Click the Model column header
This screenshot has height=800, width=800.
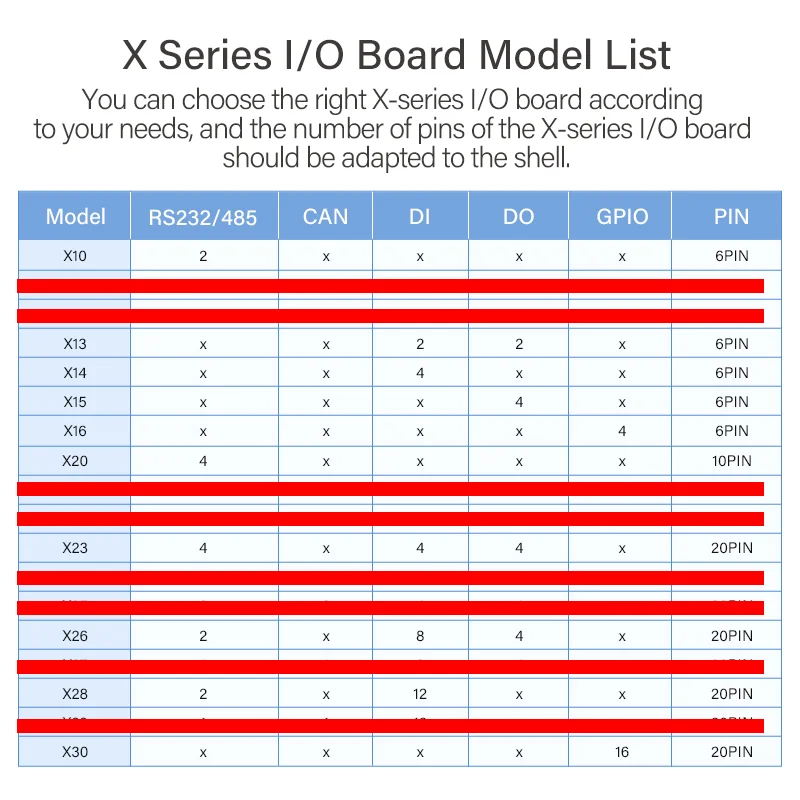(x=75, y=216)
